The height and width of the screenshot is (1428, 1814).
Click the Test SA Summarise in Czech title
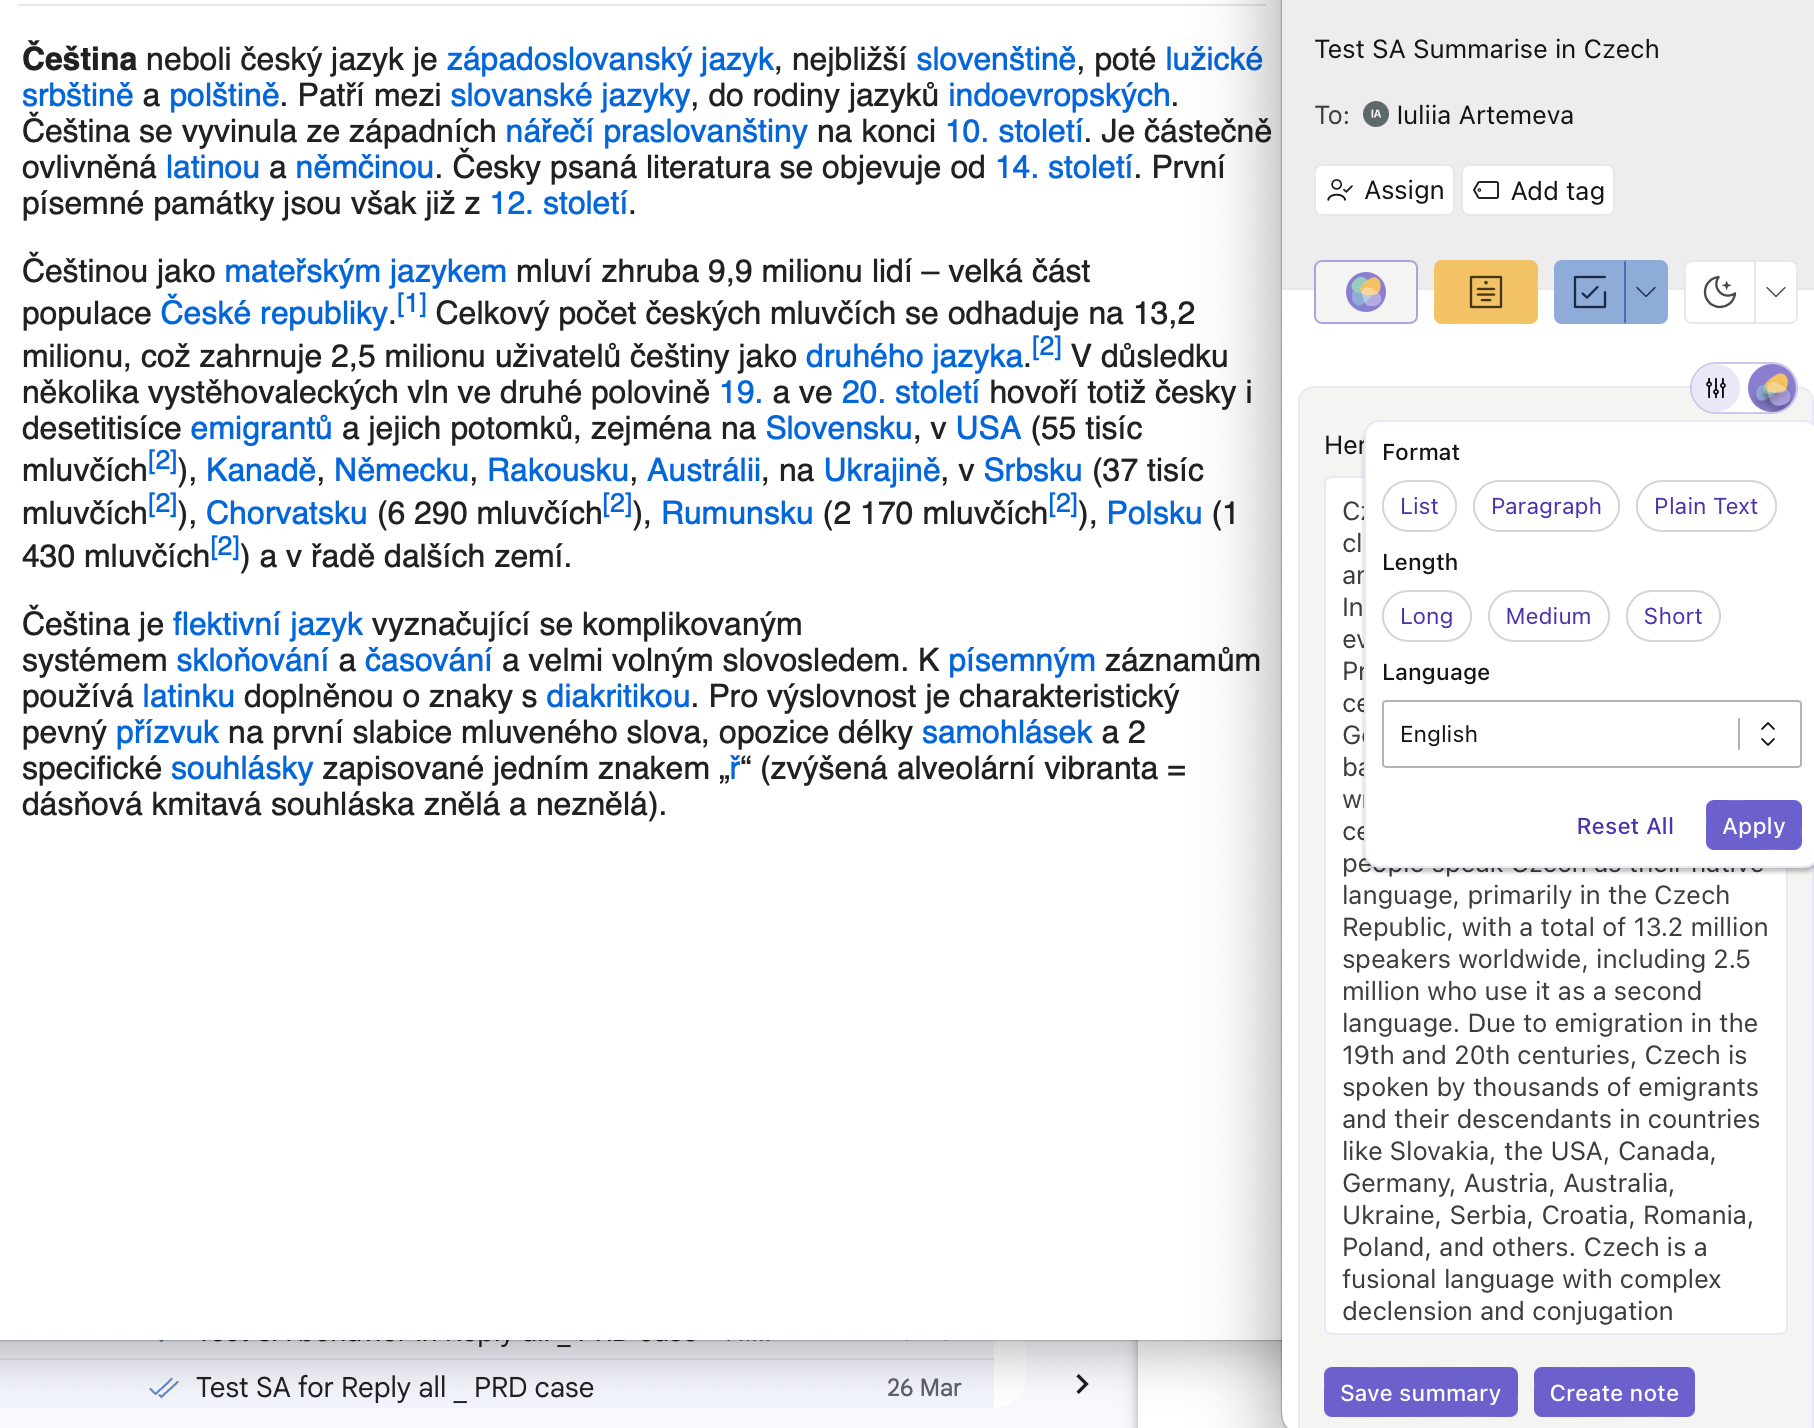coord(1486,49)
